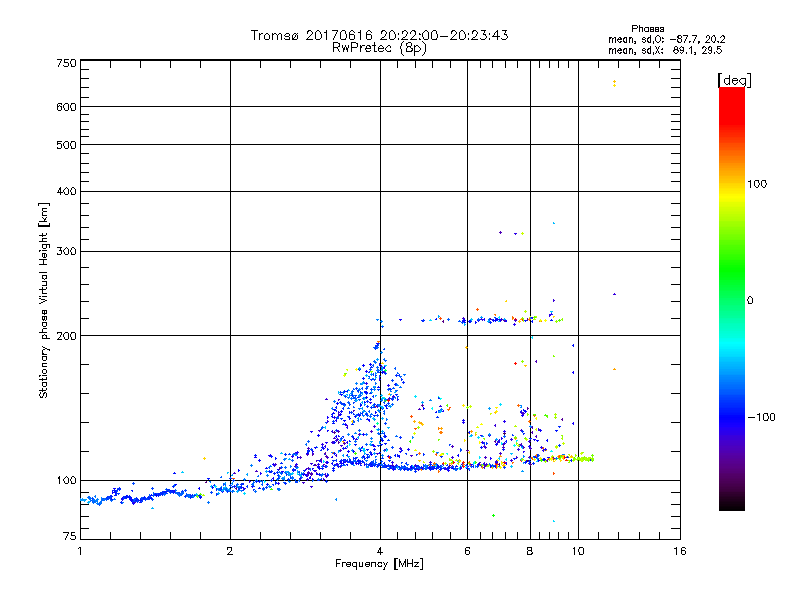The width and height of the screenshot is (800, 600).
Task: Click the 'mean, sd,O: -87.7, 20.2' statistics line
Action: (x=666, y=39)
